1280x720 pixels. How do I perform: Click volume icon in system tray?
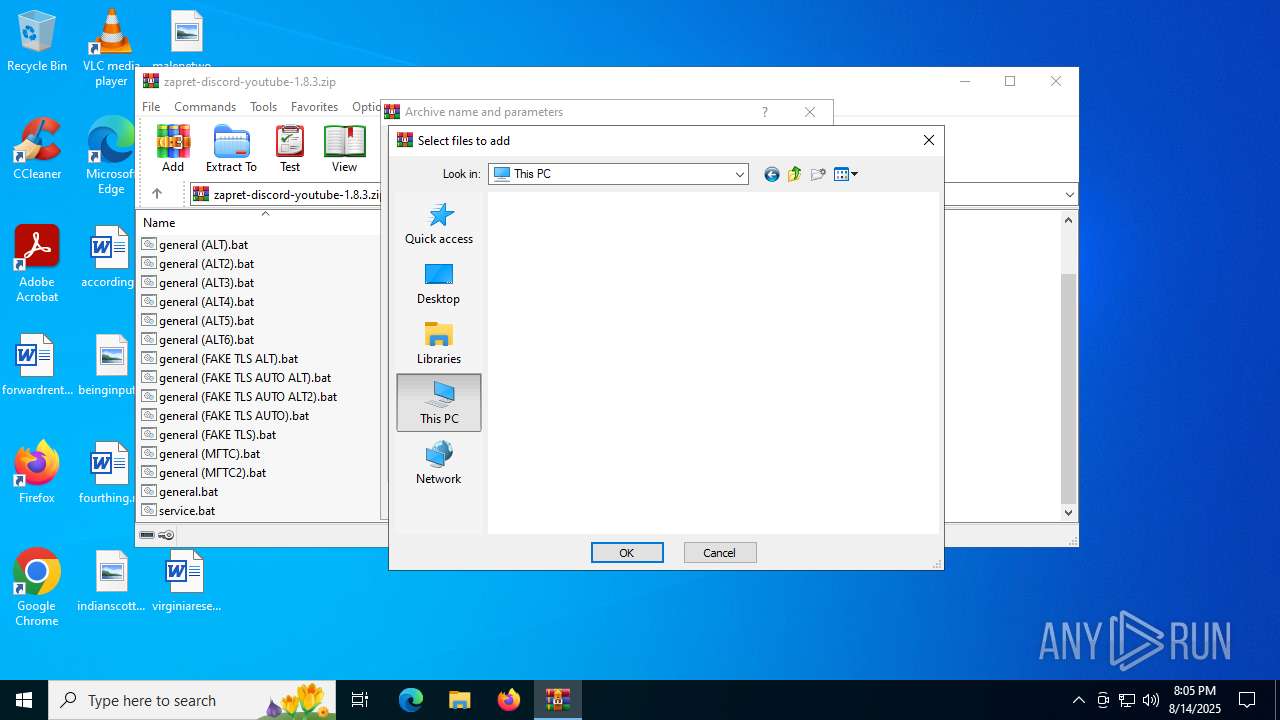1151,700
